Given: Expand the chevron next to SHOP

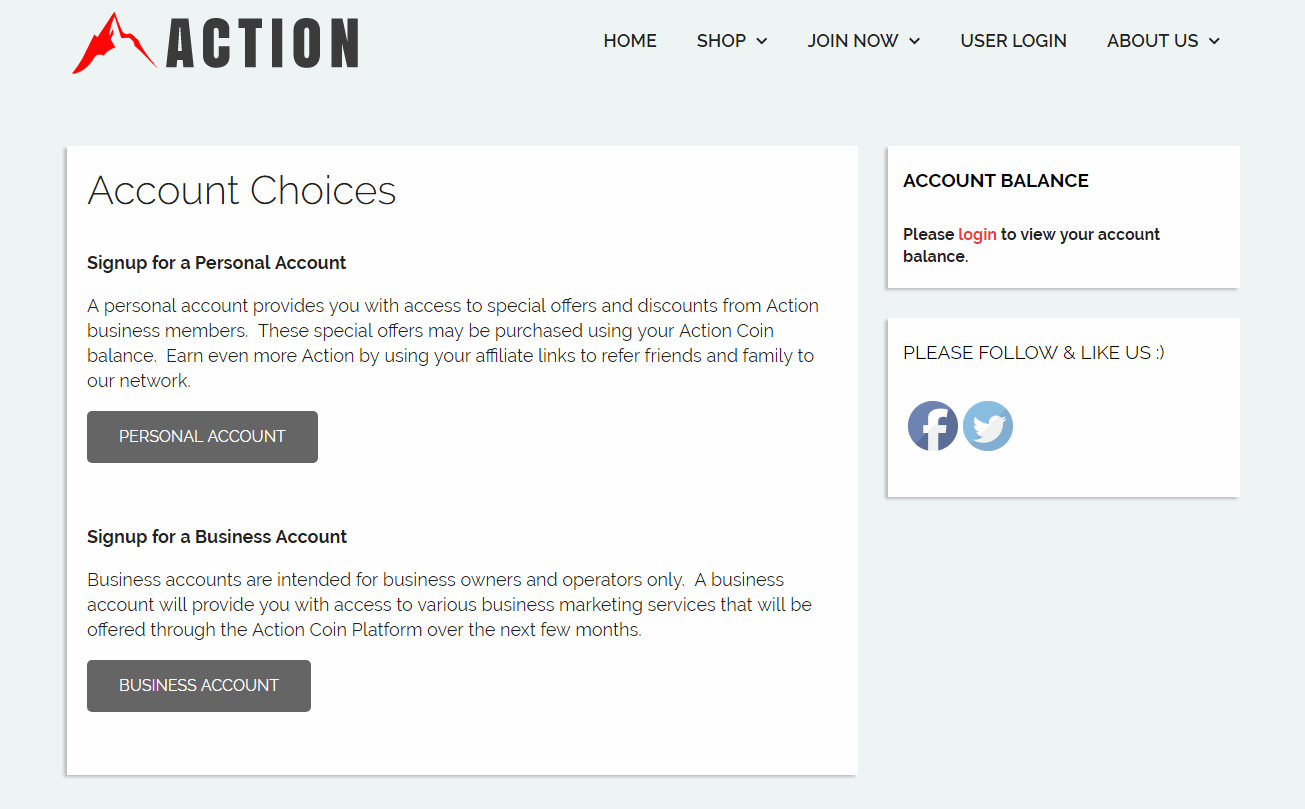Looking at the screenshot, I should [x=762, y=41].
